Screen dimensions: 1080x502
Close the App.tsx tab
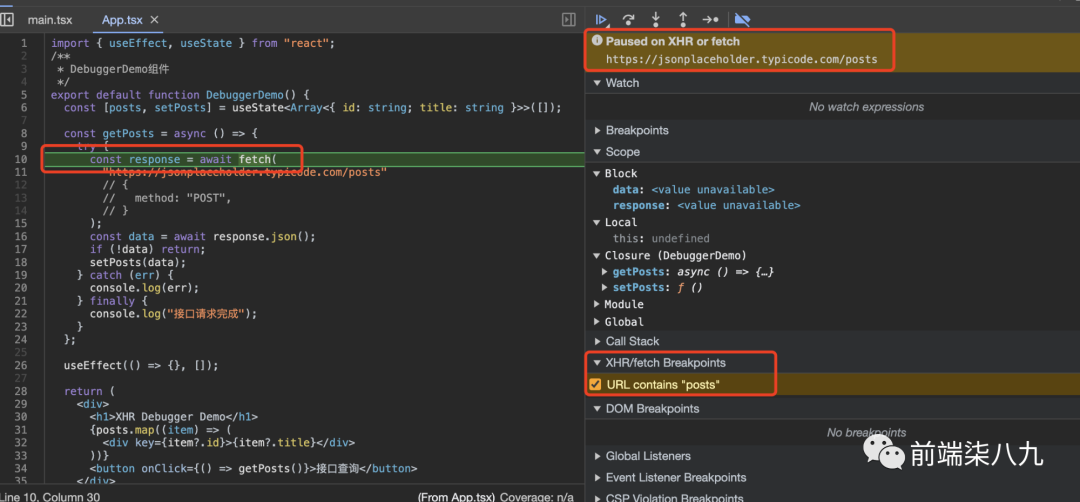pyautogui.click(x=154, y=20)
